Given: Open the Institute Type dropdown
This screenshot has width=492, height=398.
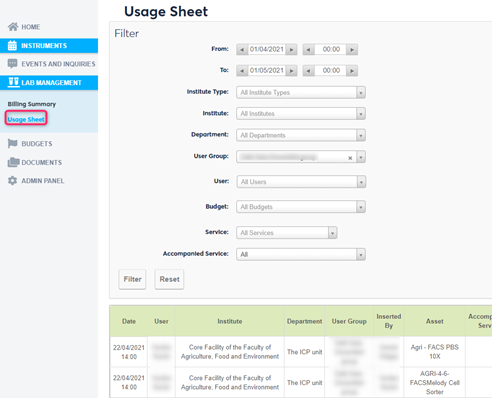Looking at the screenshot, I should [x=361, y=93].
